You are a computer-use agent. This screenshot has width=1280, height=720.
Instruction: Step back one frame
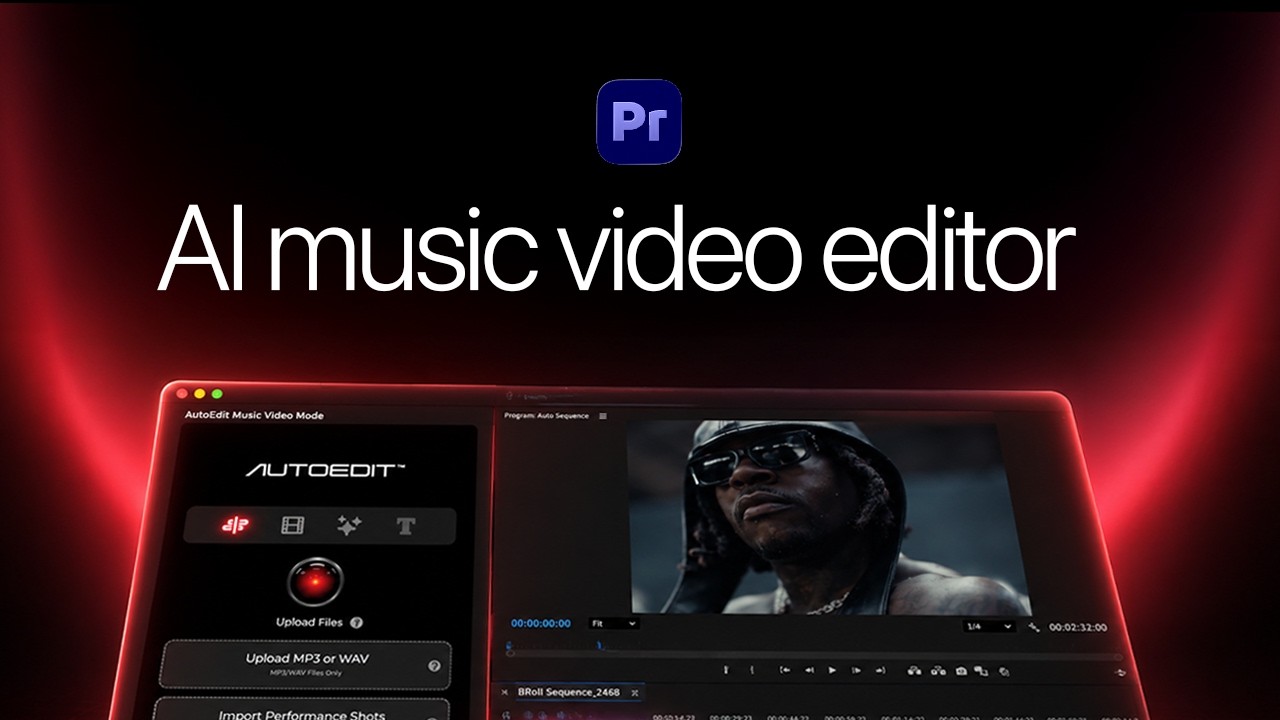[810, 671]
